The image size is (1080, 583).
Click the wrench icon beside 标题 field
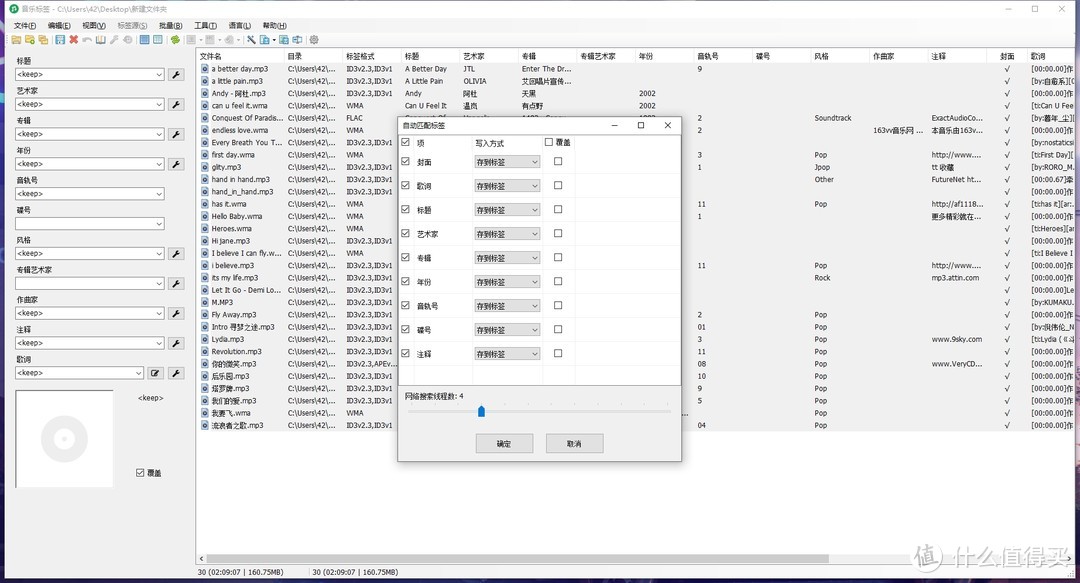pos(176,75)
